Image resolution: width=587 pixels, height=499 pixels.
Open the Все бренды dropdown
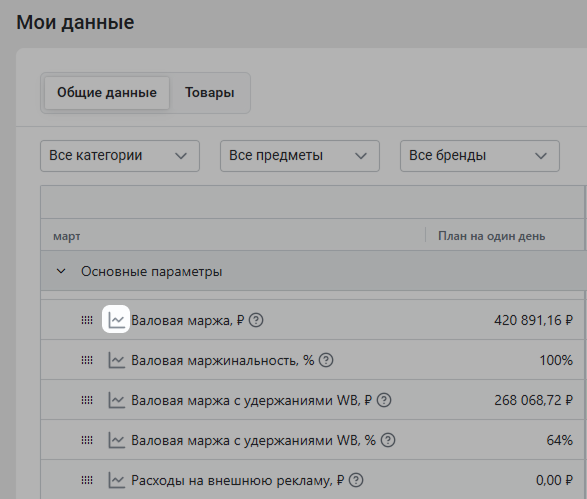(x=480, y=156)
